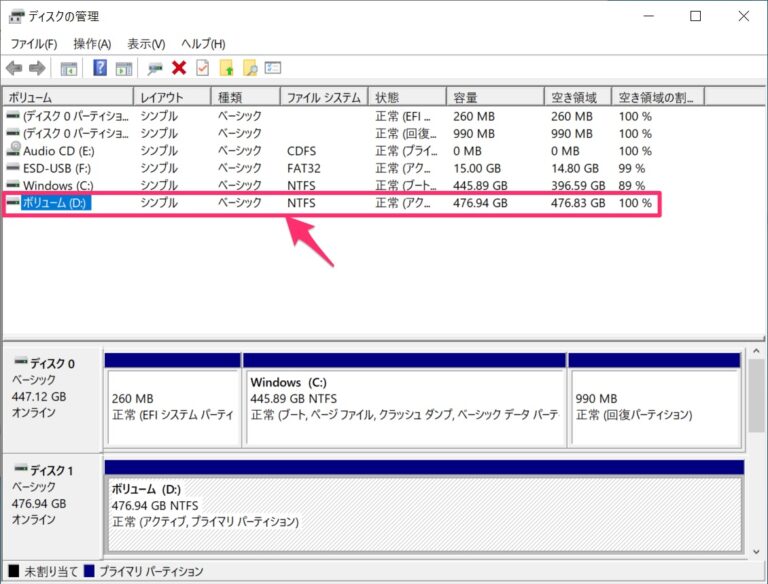
Task: Click the folder search magnifier icon
Action: click(250, 68)
